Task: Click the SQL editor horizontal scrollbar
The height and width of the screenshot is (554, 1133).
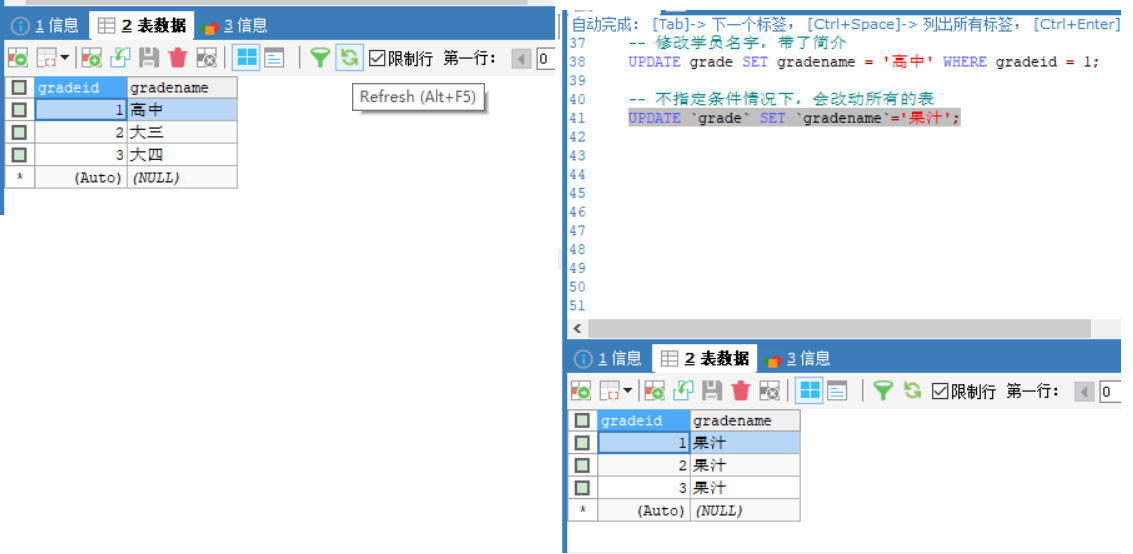Action: click(840, 329)
